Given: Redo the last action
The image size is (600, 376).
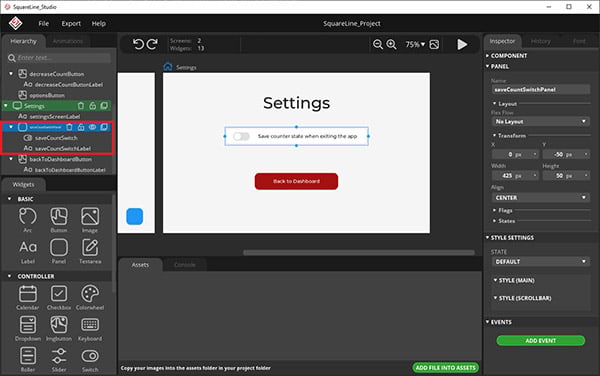Looking at the screenshot, I should [x=152, y=44].
